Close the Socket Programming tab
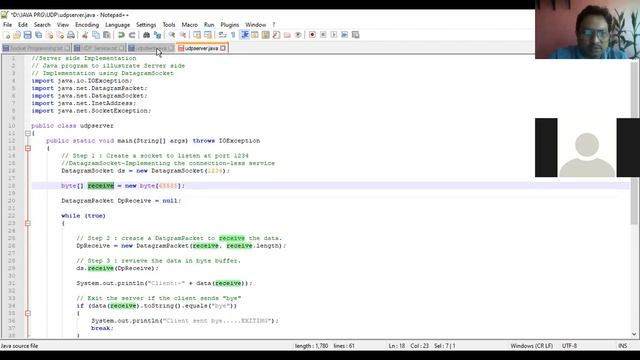 pyautogui.click(x=67, y=48)
